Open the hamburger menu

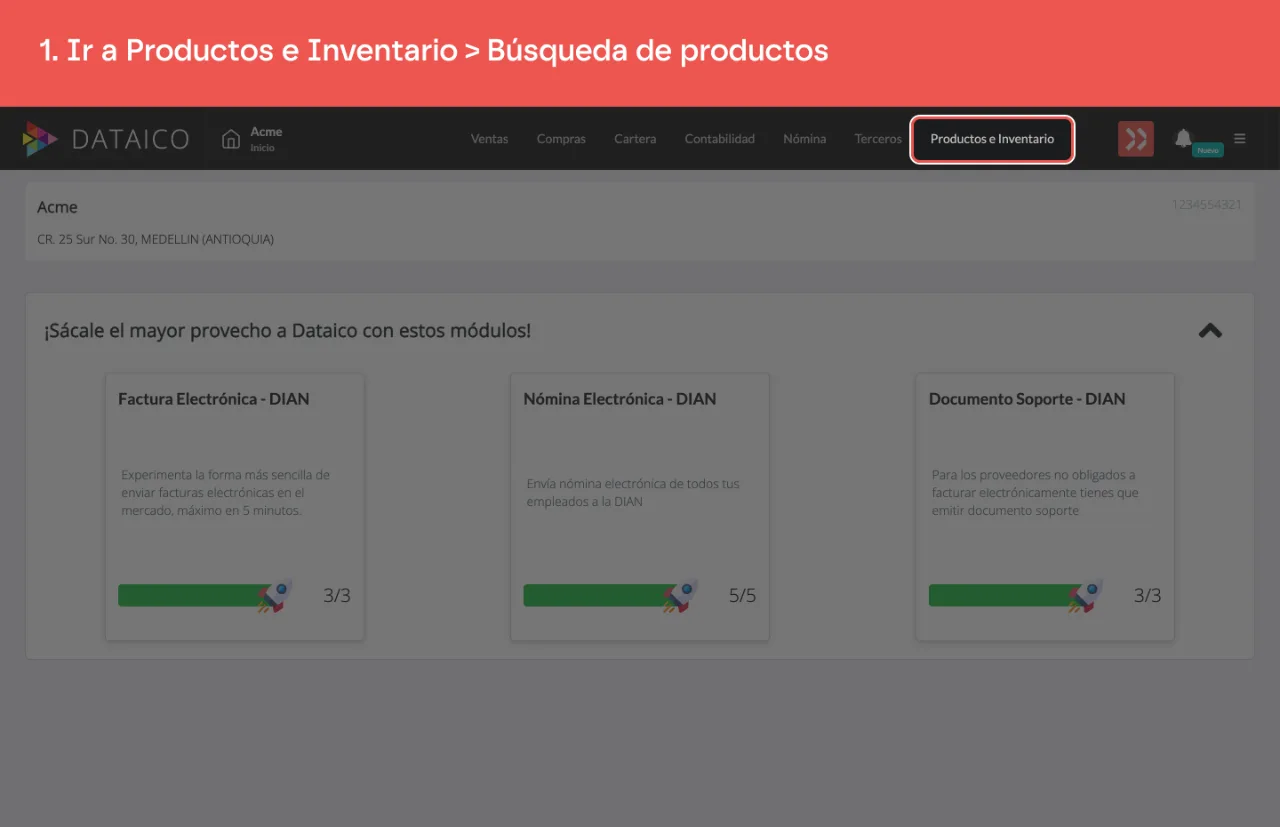point(1240,139)
